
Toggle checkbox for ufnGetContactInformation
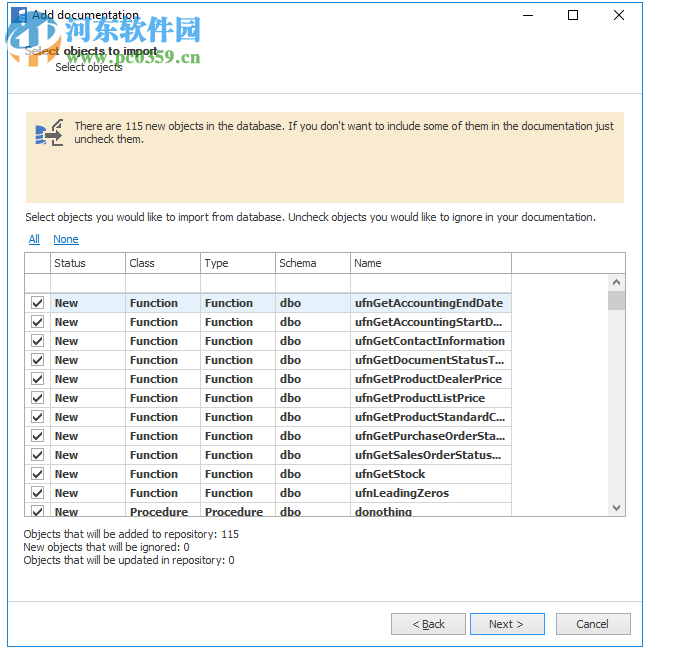(x=38, y=341)
